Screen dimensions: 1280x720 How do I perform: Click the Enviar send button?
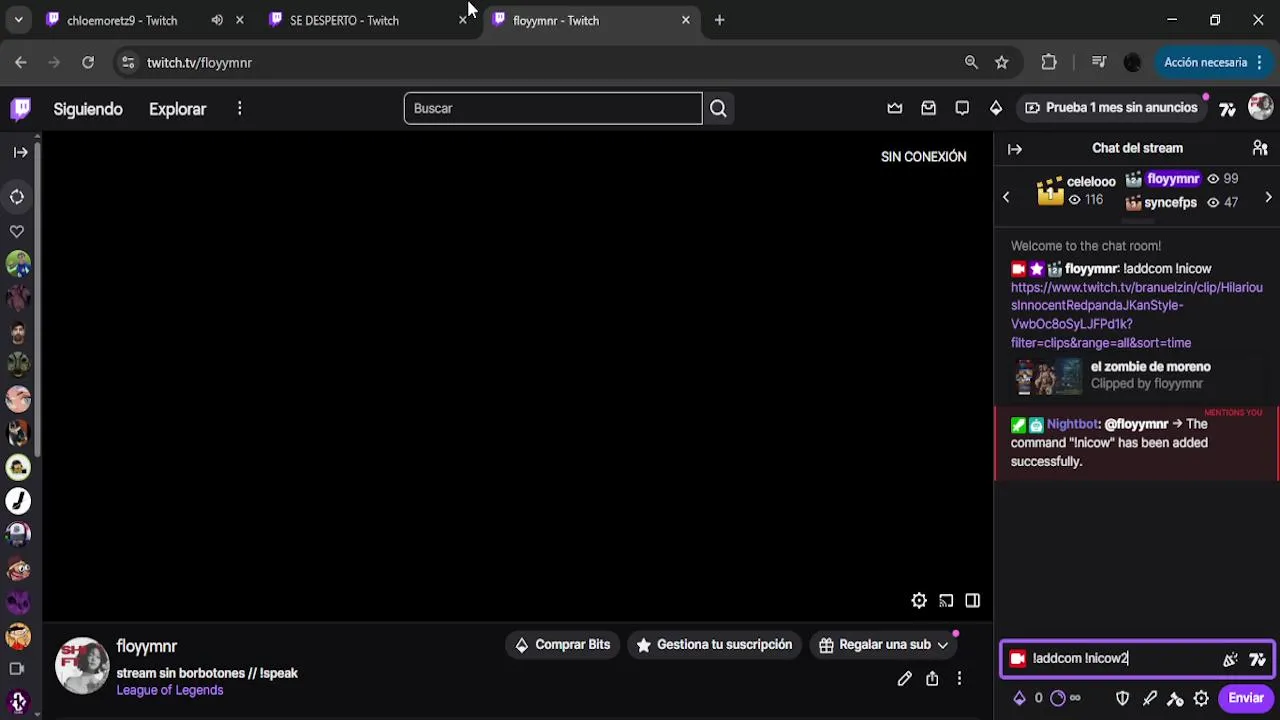click(x=1246, y=698)
